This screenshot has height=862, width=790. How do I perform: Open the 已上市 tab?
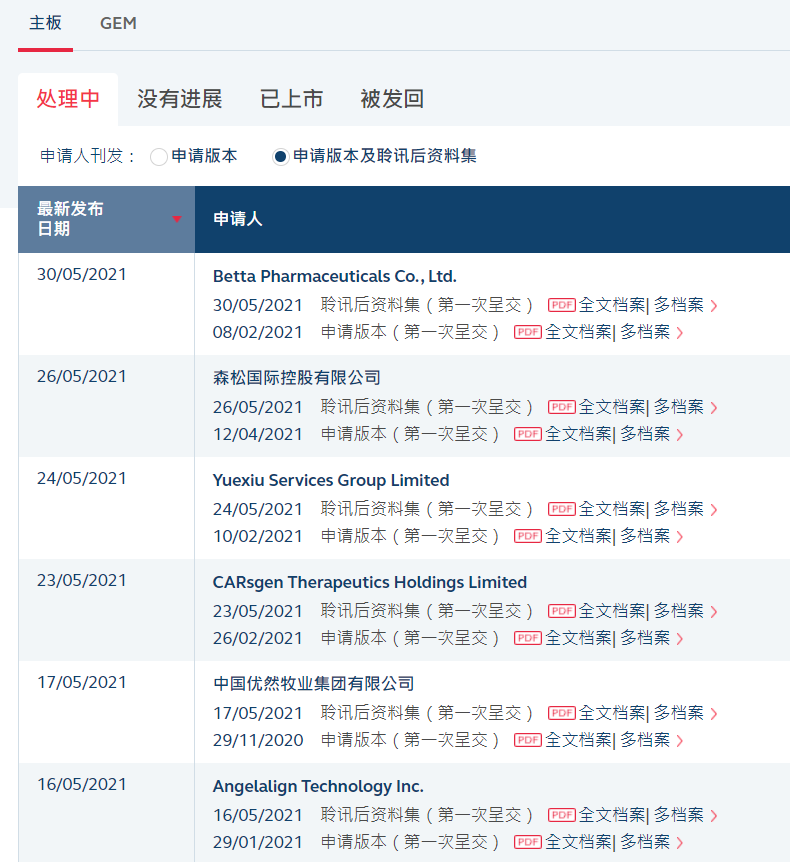point(291,99)
